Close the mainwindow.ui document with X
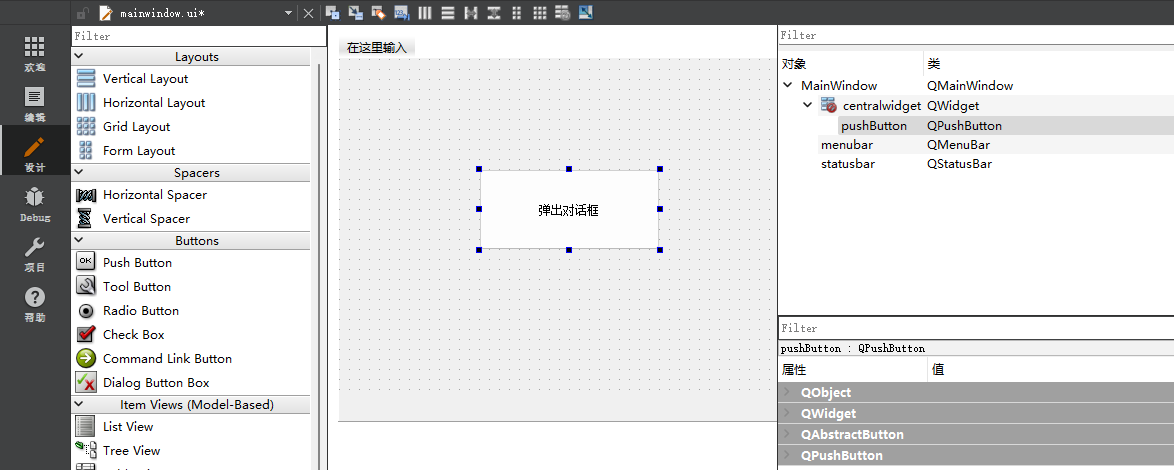The height and width of the screenshot is (470, 1174). tap(308, 13)
